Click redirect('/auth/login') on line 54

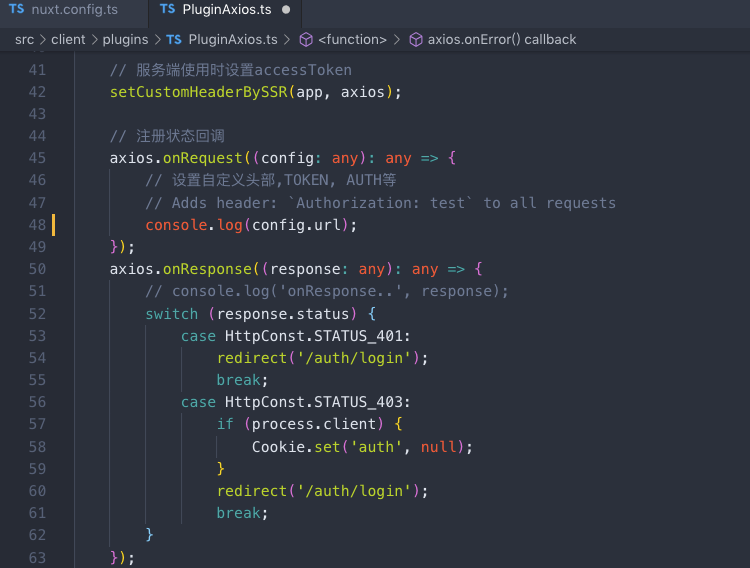[x=322, y=358]
